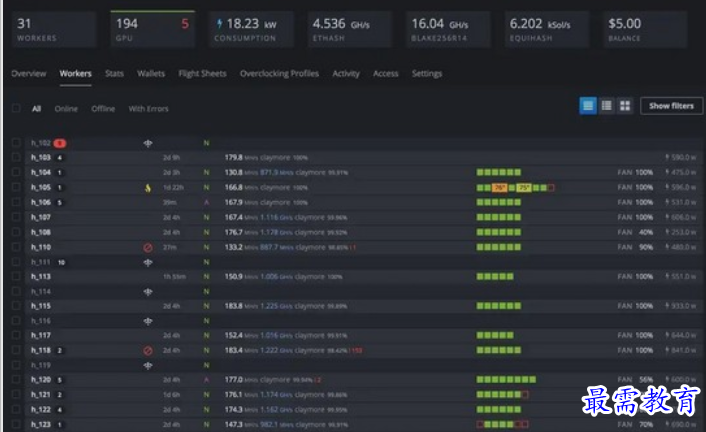Click lightning consumption icon in header
The height and width of the screenshot is (432, 706).
coord(219,23)
